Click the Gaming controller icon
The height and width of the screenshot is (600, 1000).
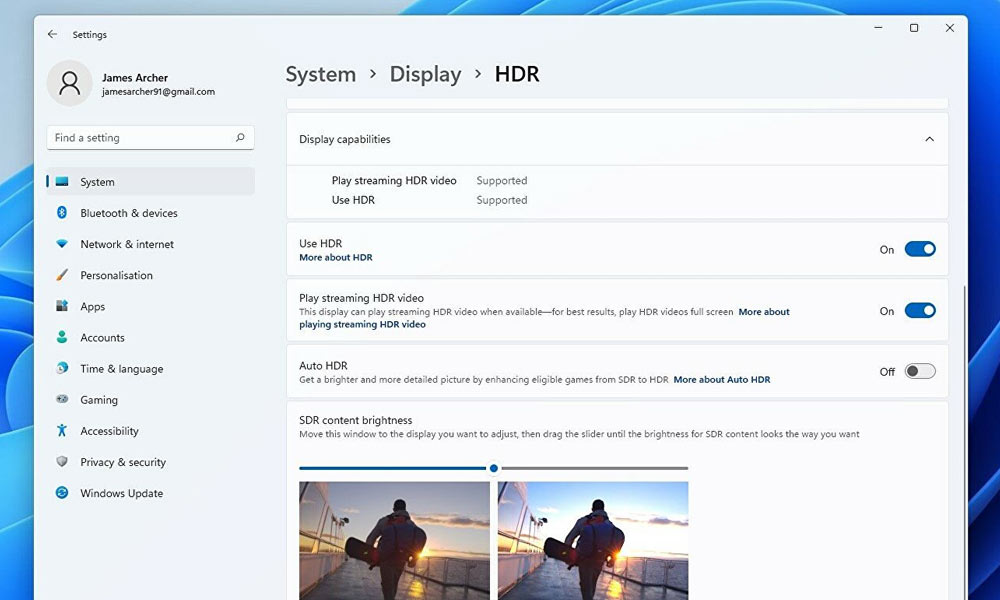pos(62,399)
